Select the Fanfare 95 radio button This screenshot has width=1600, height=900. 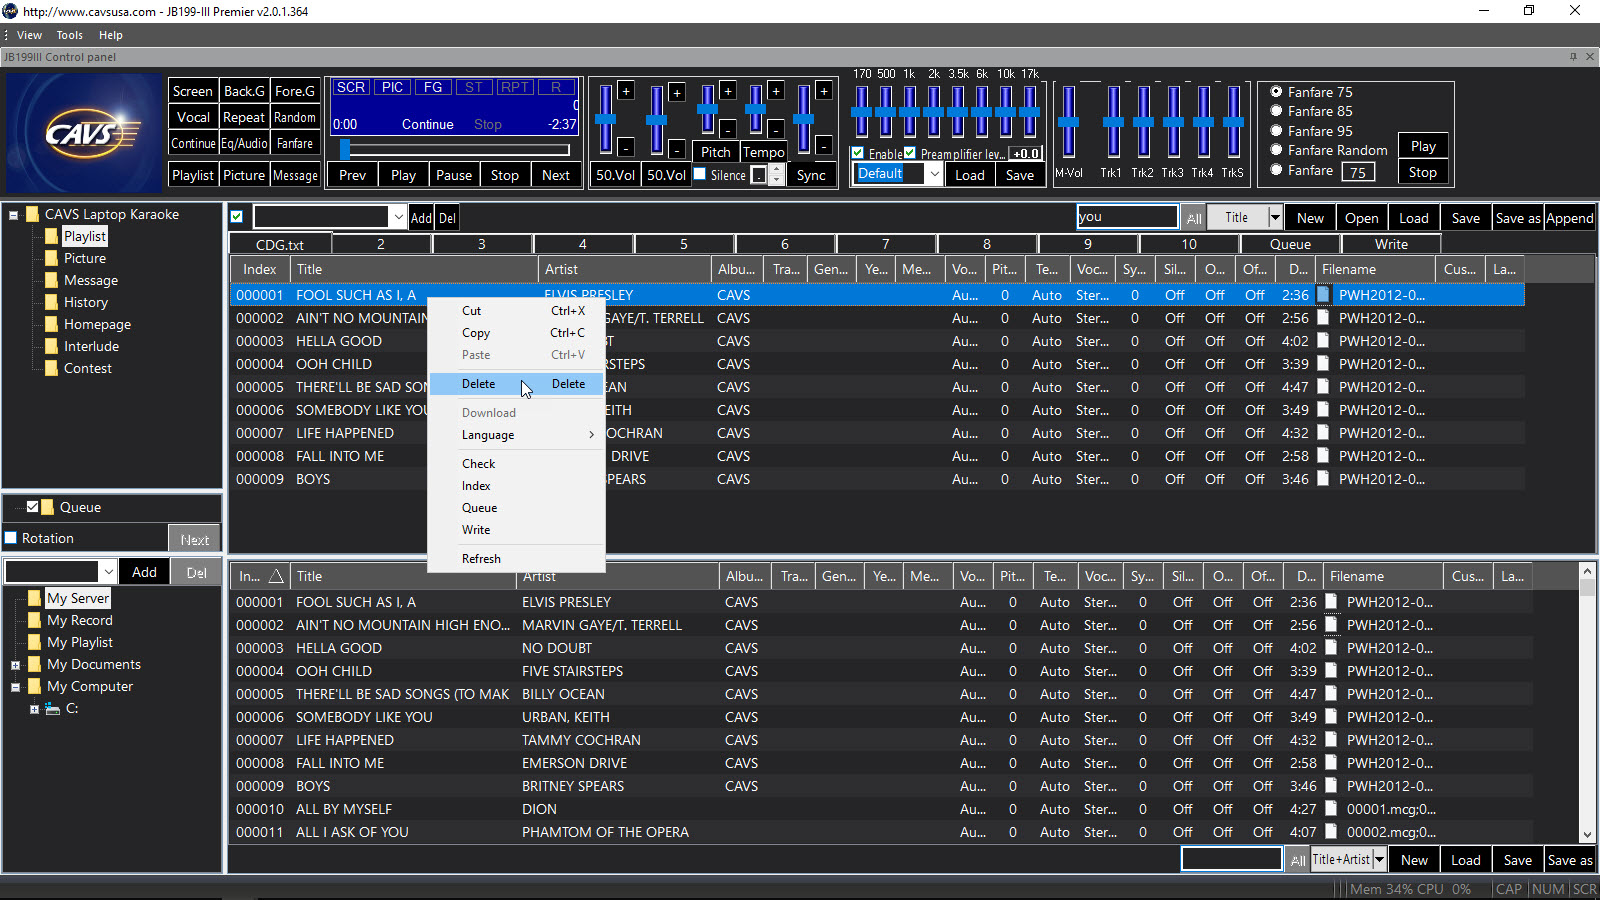coord(1276,131)
